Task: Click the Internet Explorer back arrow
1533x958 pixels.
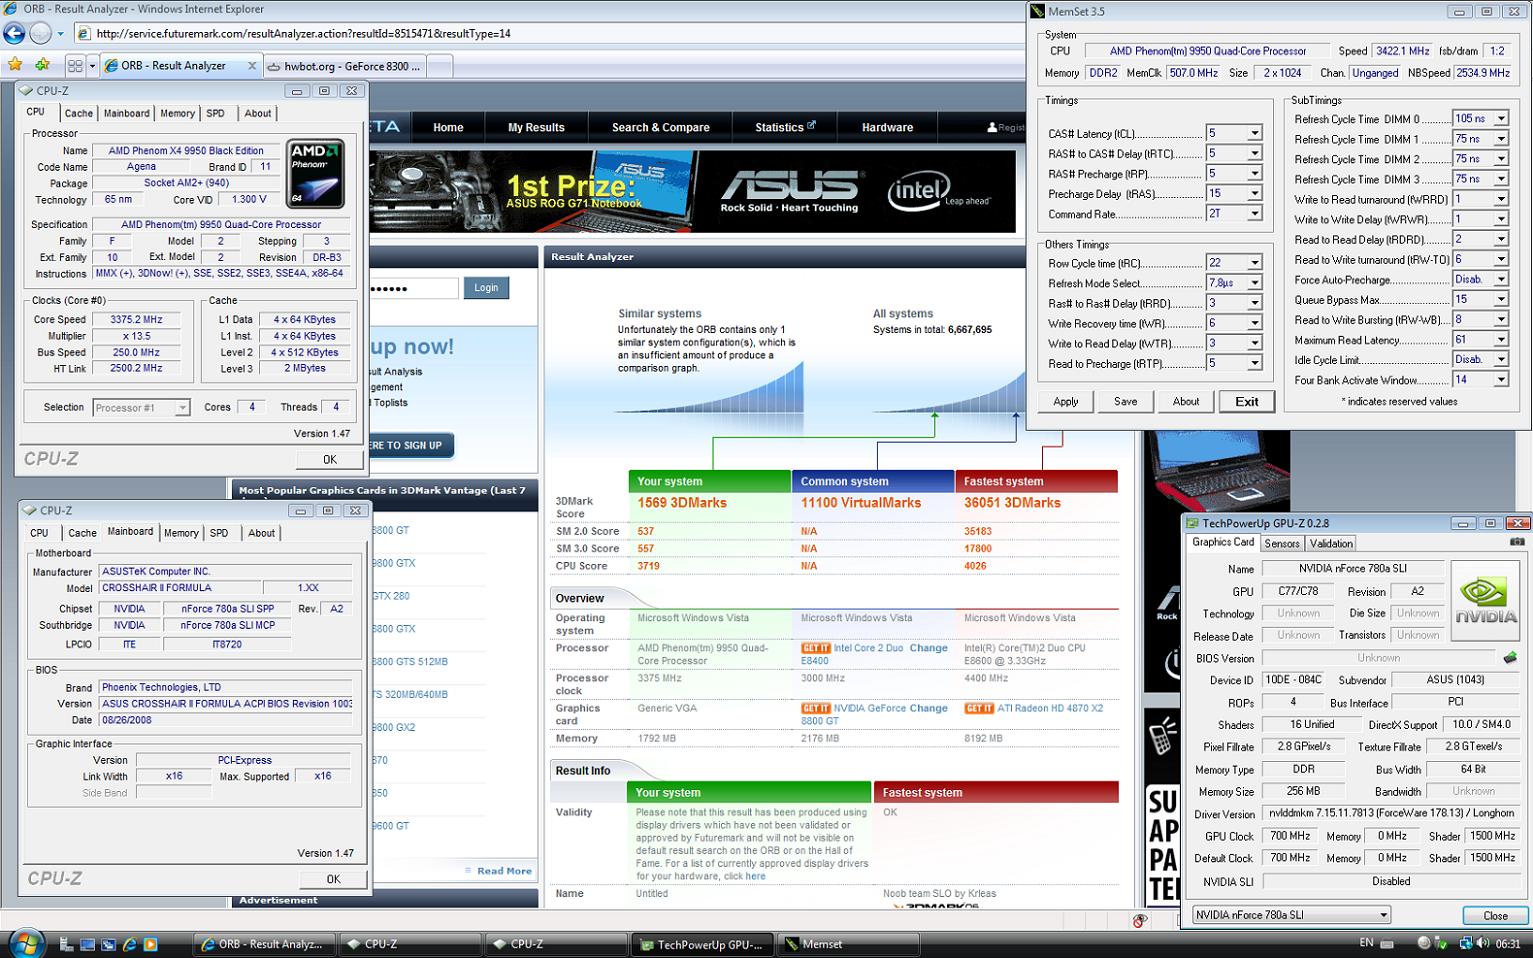Action: [x=14, y=33]
